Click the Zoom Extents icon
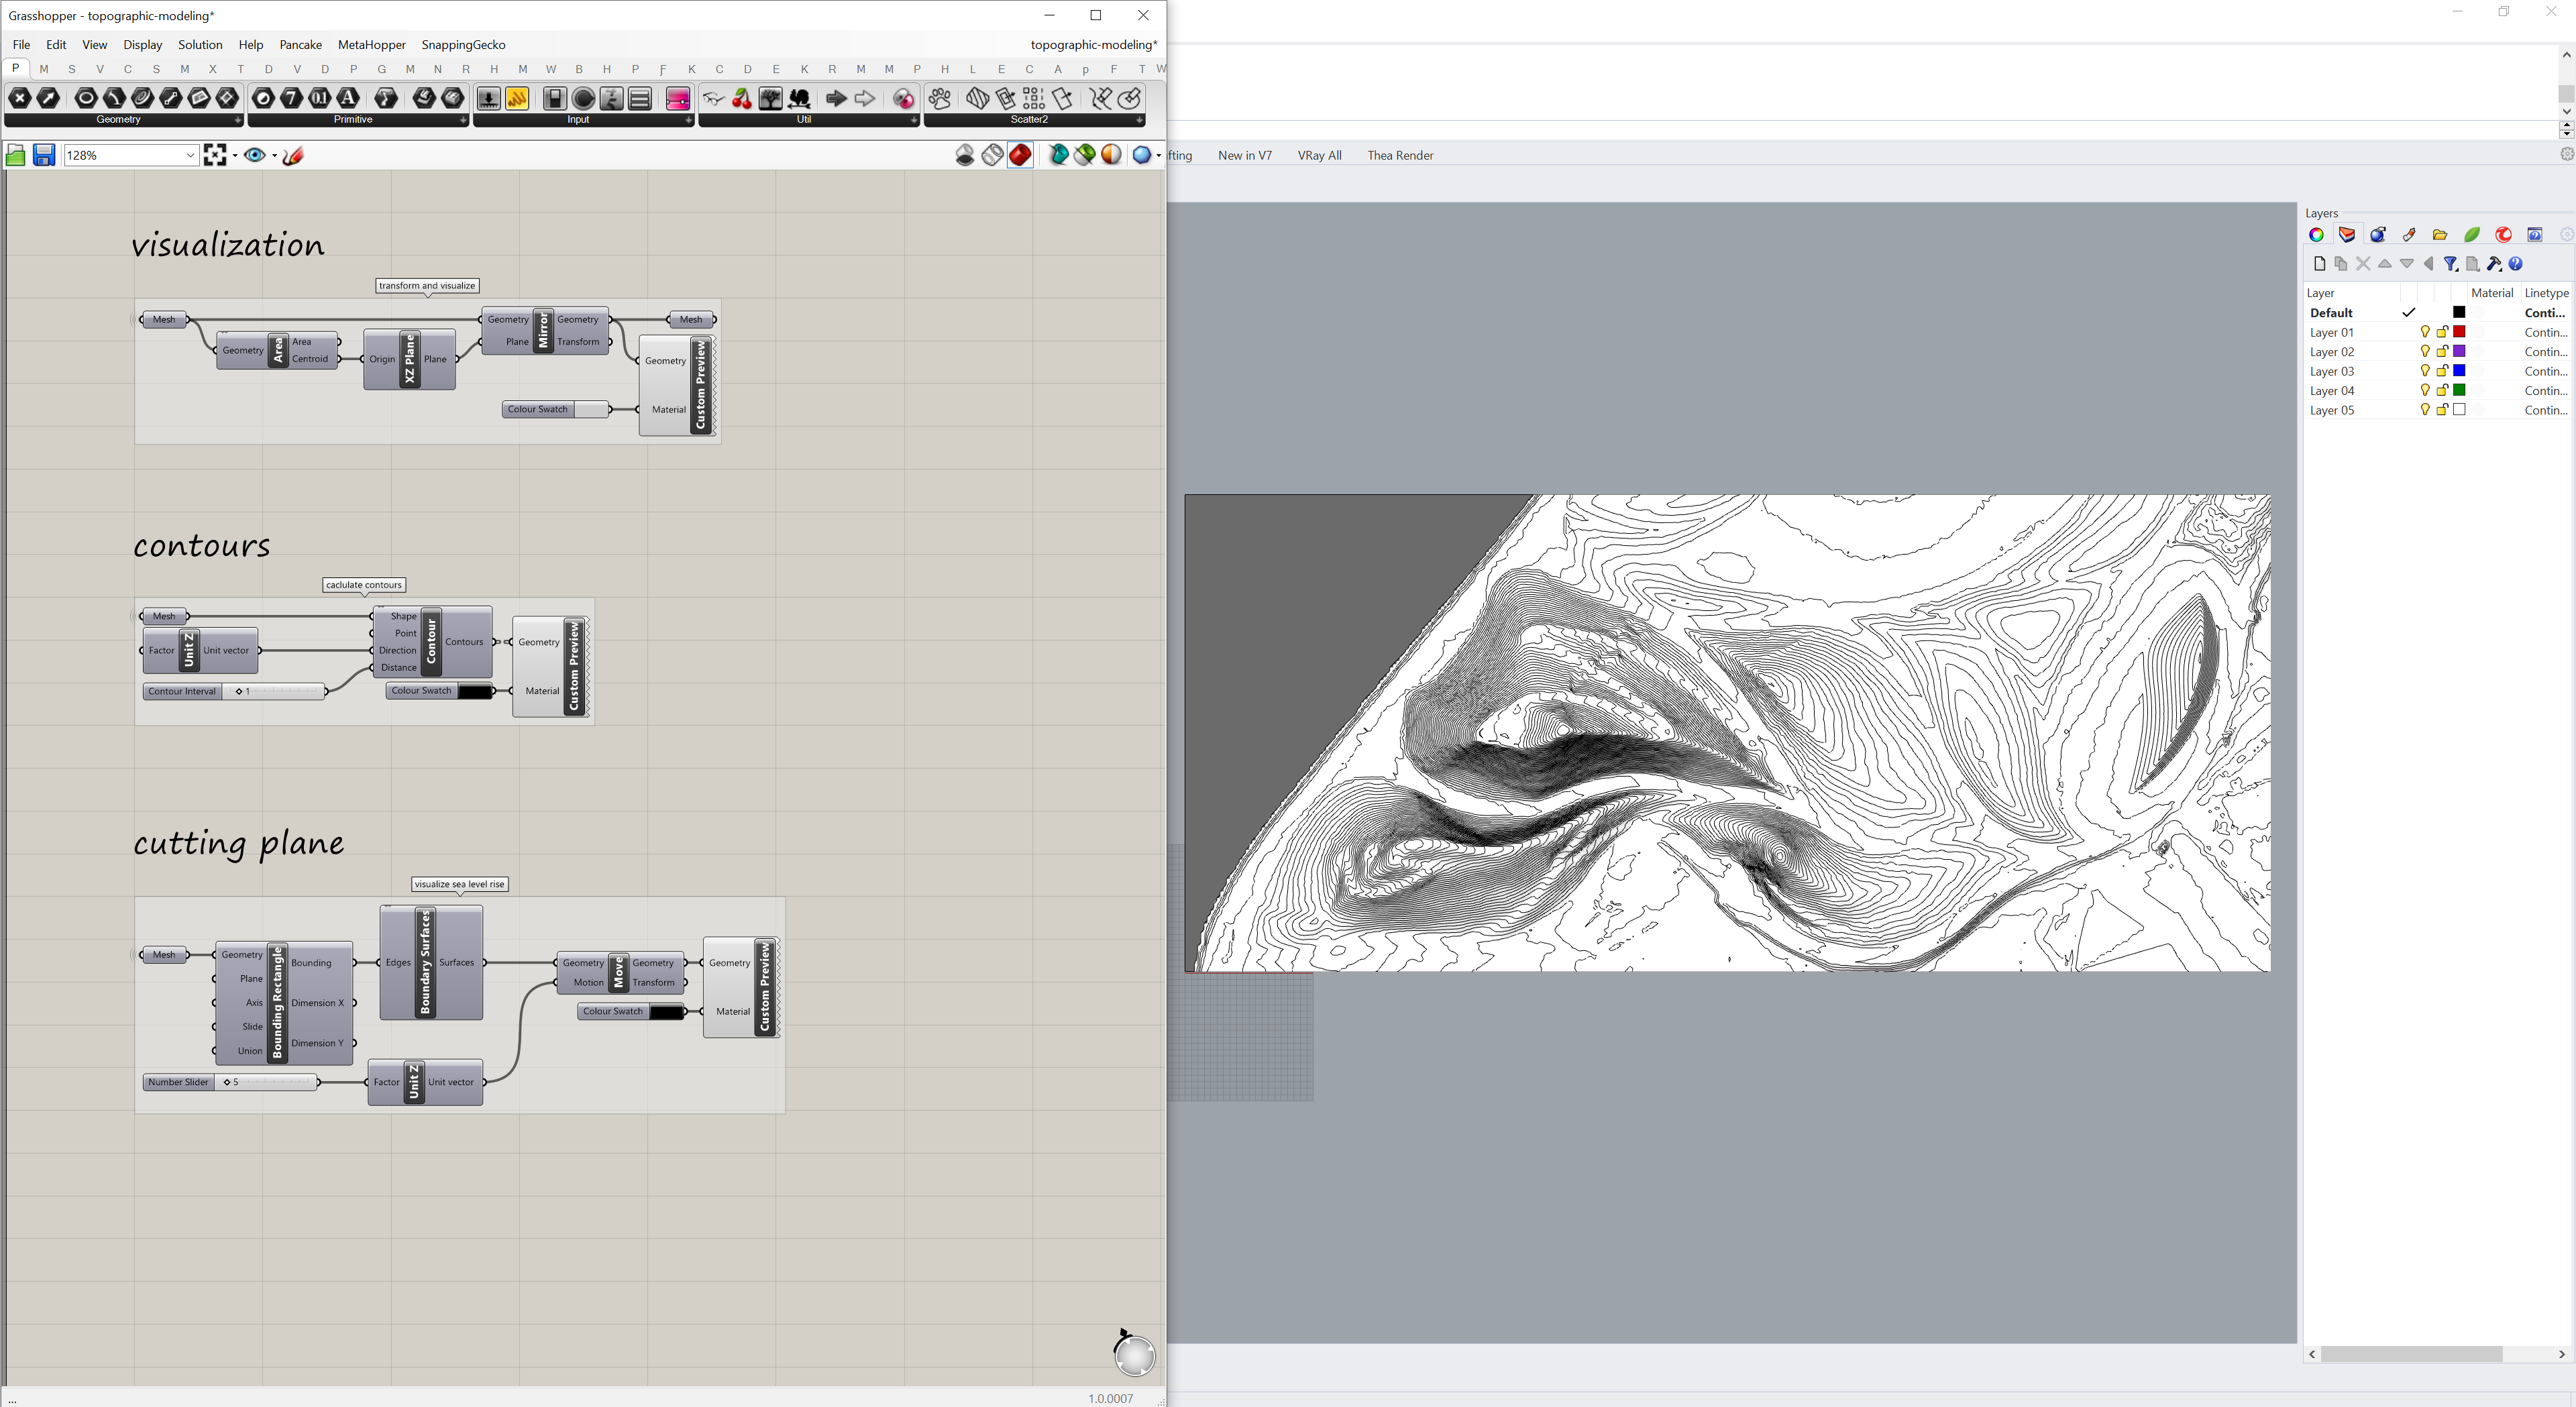 click(215, 155)
